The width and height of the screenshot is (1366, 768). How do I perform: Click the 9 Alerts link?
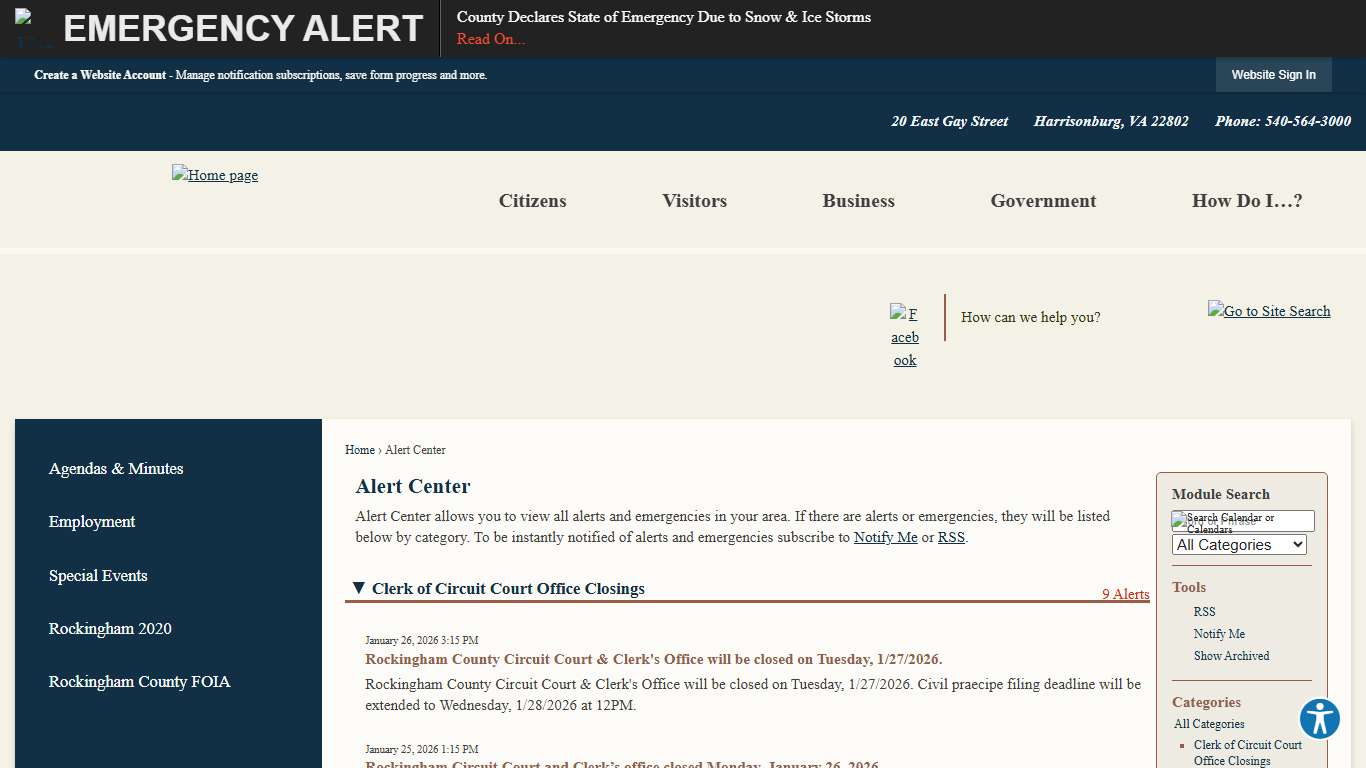[x=1125, y=594]
